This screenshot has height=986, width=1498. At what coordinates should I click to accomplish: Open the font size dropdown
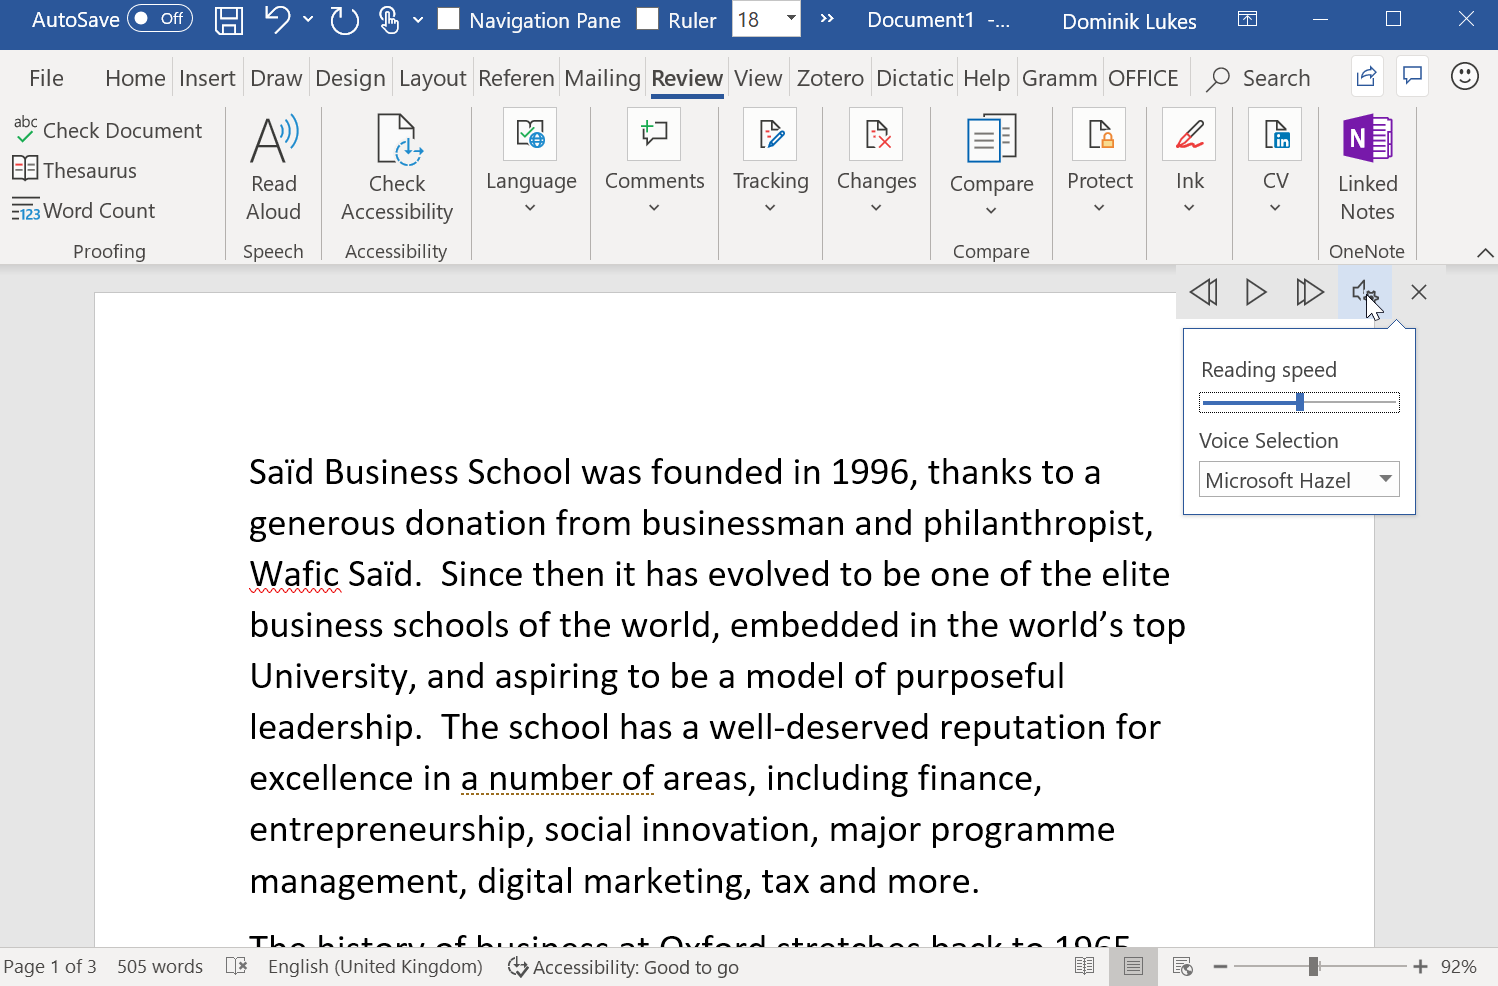point(791,19)
